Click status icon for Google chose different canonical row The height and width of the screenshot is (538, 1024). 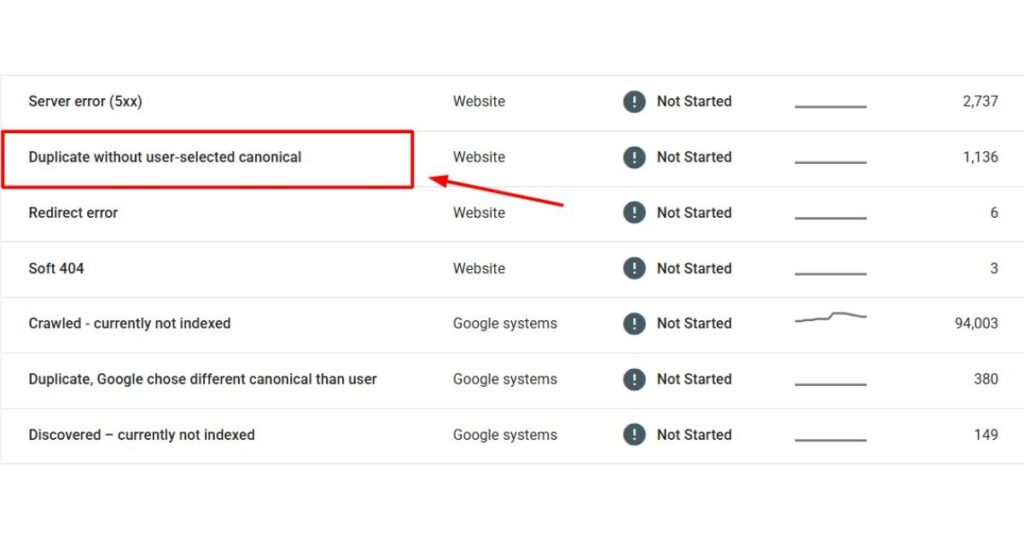coord(634,379)
